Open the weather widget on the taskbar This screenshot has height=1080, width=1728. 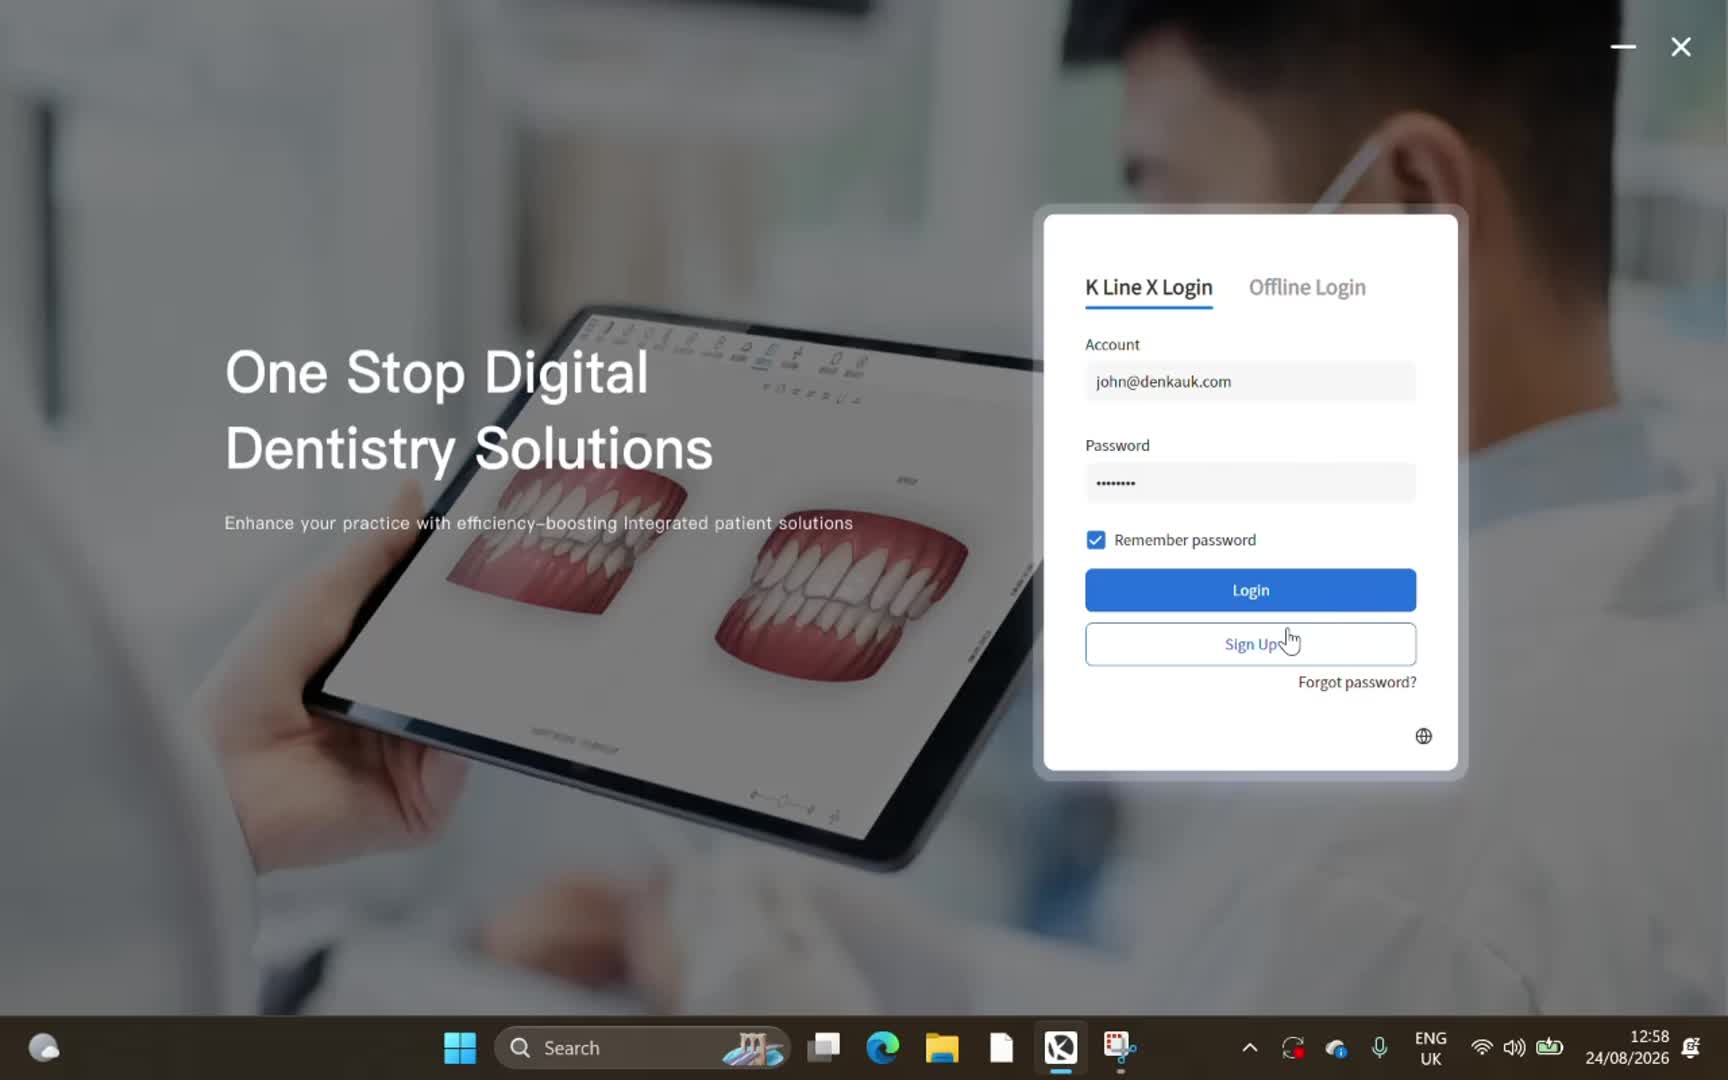pyautogui.click(x=44, y=1048)
